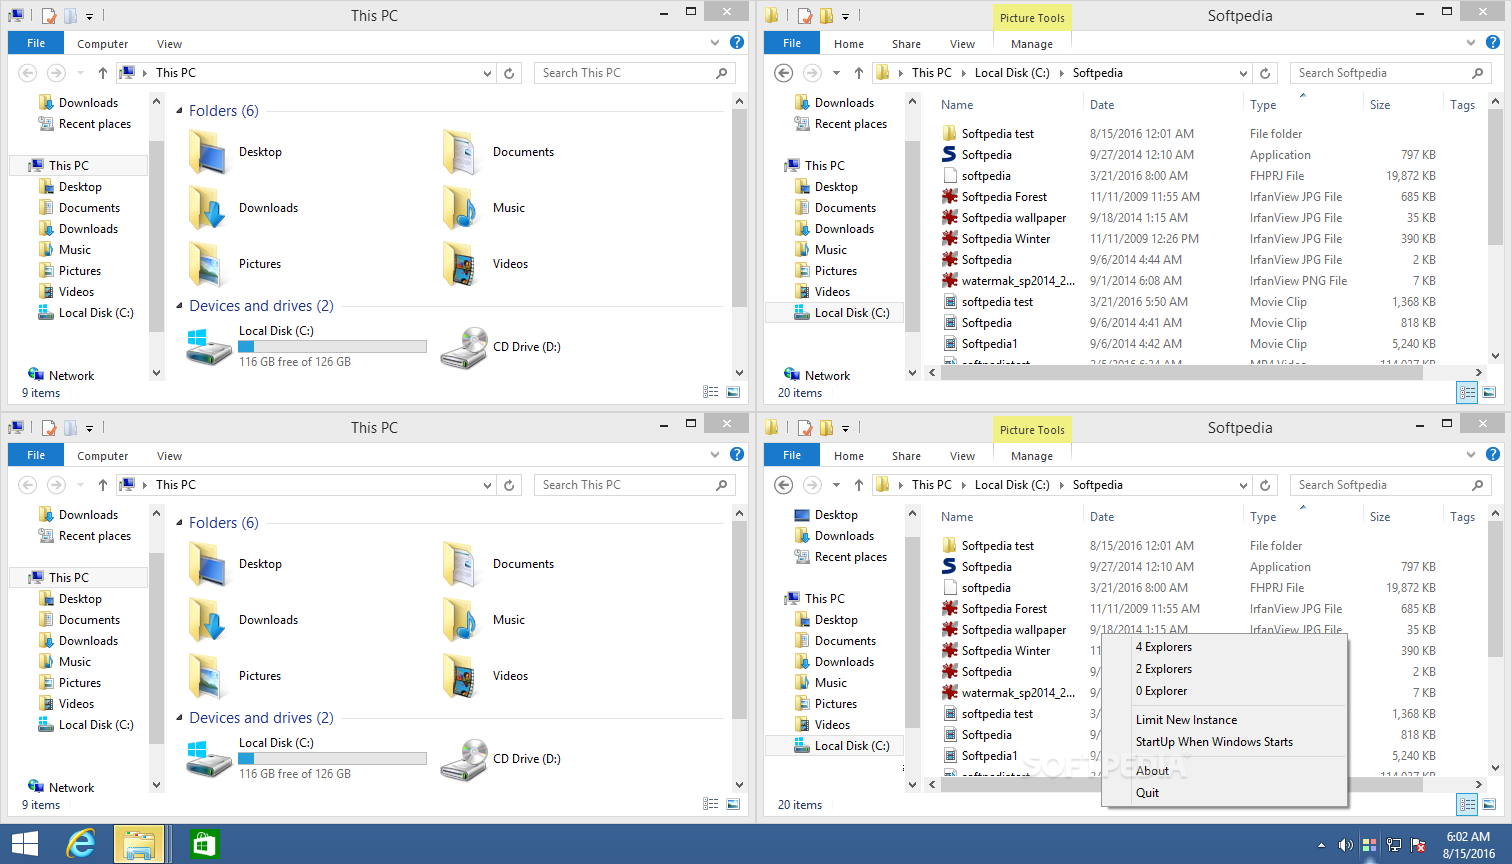Switch to details view in top-left This PC window
1512x864 pixels.
[711, 393]
